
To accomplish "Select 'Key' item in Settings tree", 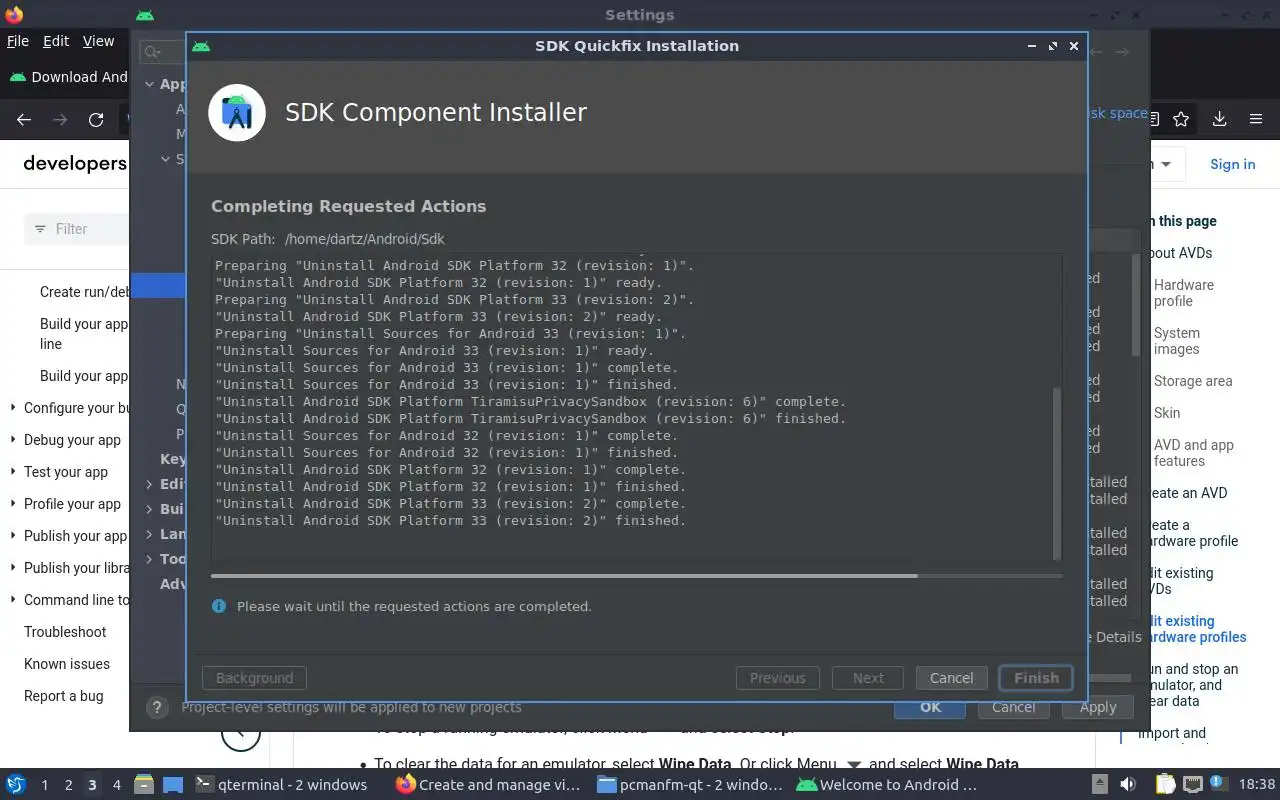I will coord(172,459).
